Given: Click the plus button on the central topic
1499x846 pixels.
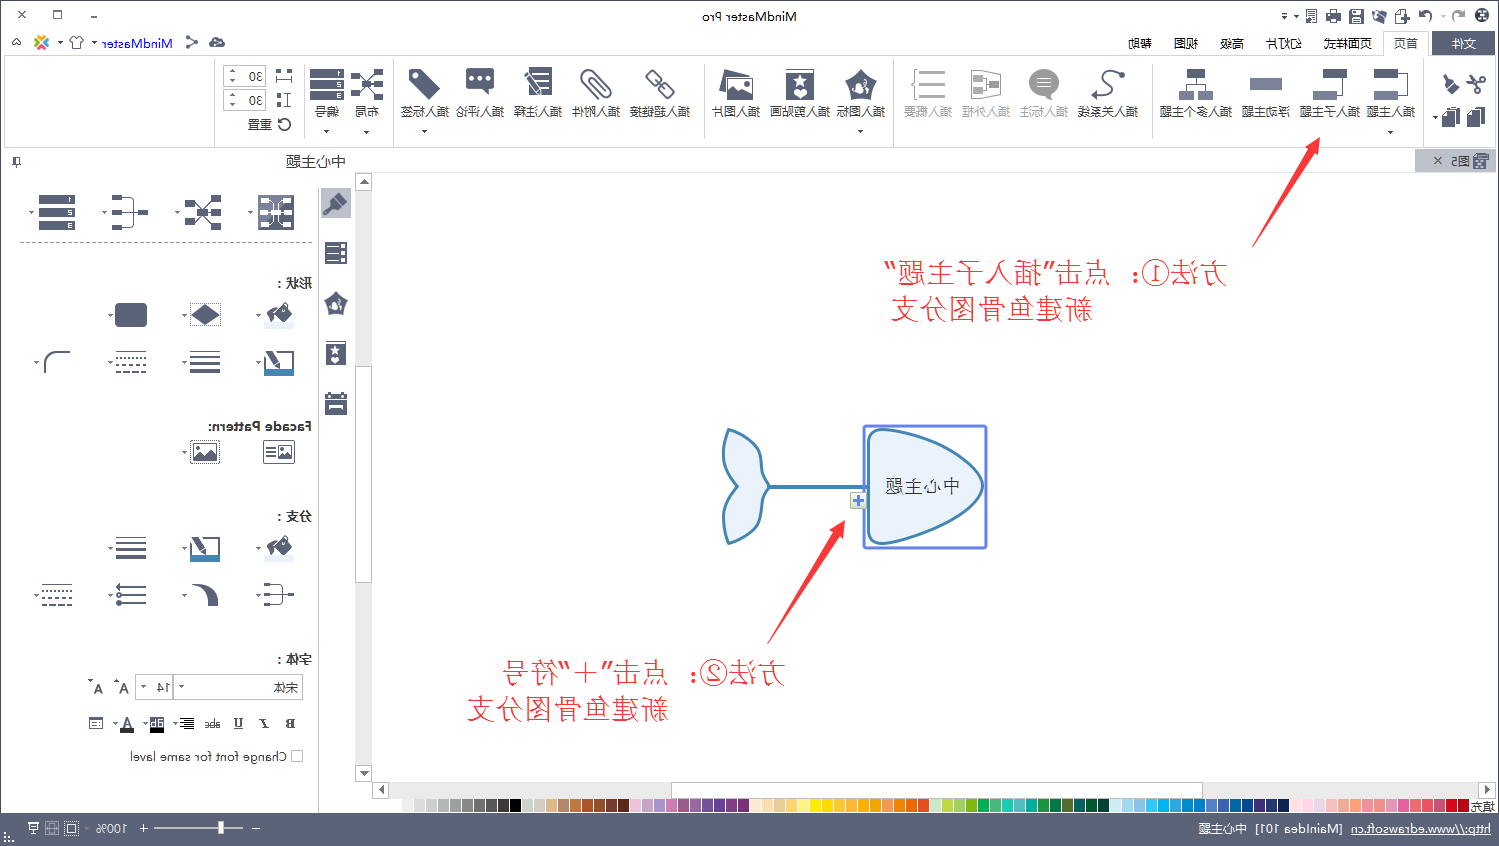Looking at the screenshot, I should (x=858, y=500).
